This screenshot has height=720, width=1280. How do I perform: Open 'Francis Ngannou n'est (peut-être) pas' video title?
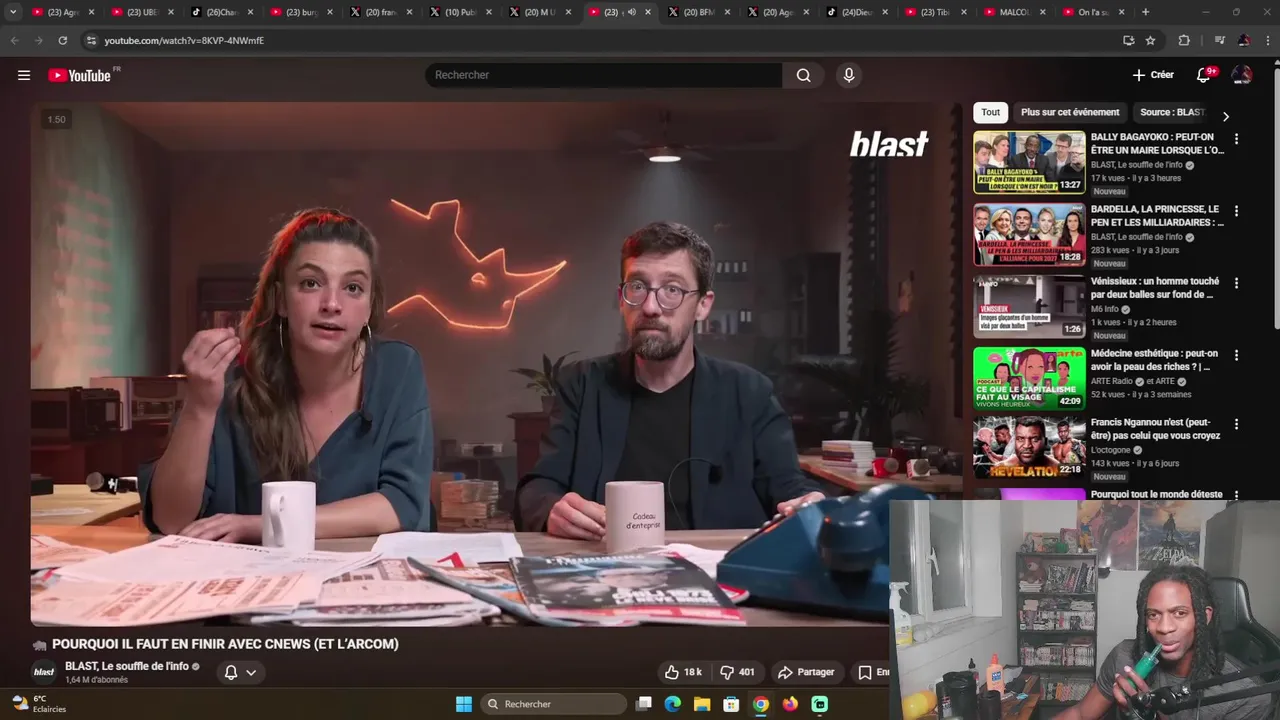pyautogui.click(x=1155, y=429)
